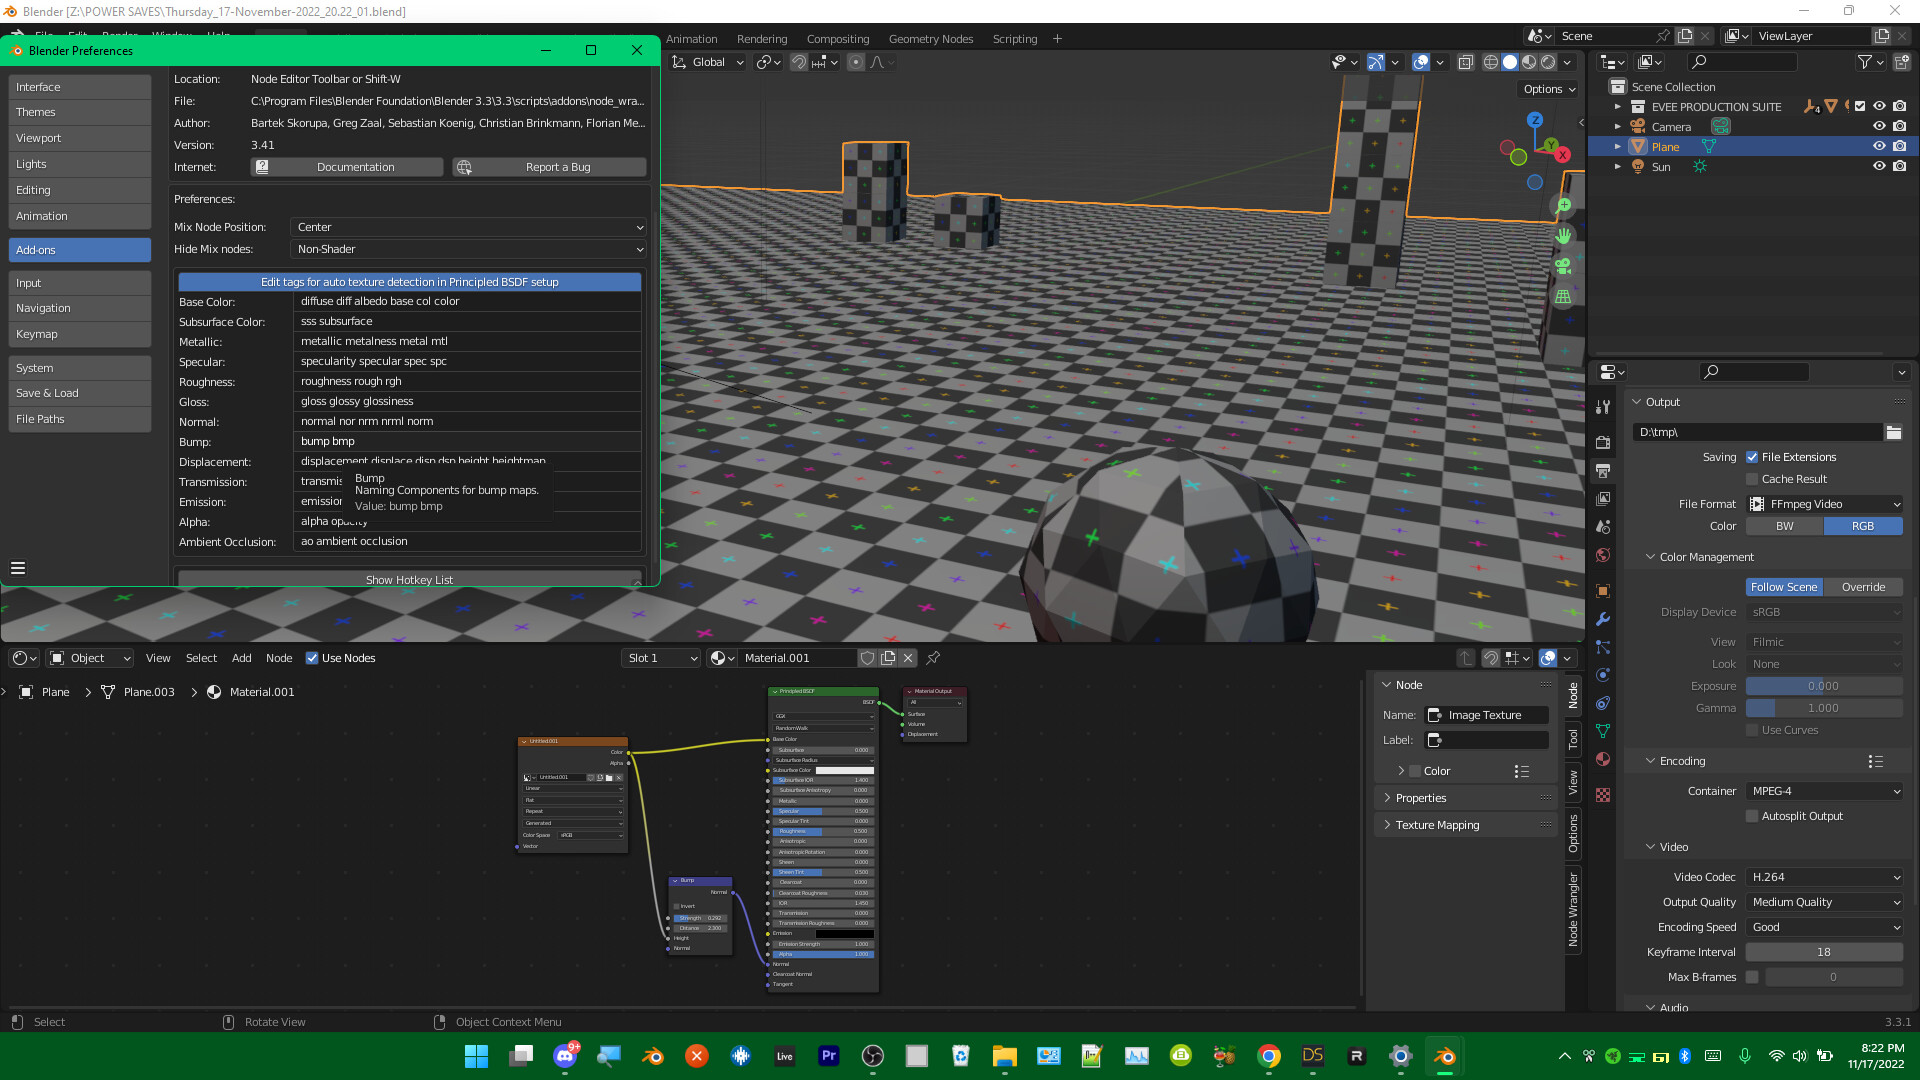Open the Add-ons section in Preferences
Screen dimensions: 1920x1080
79,249
